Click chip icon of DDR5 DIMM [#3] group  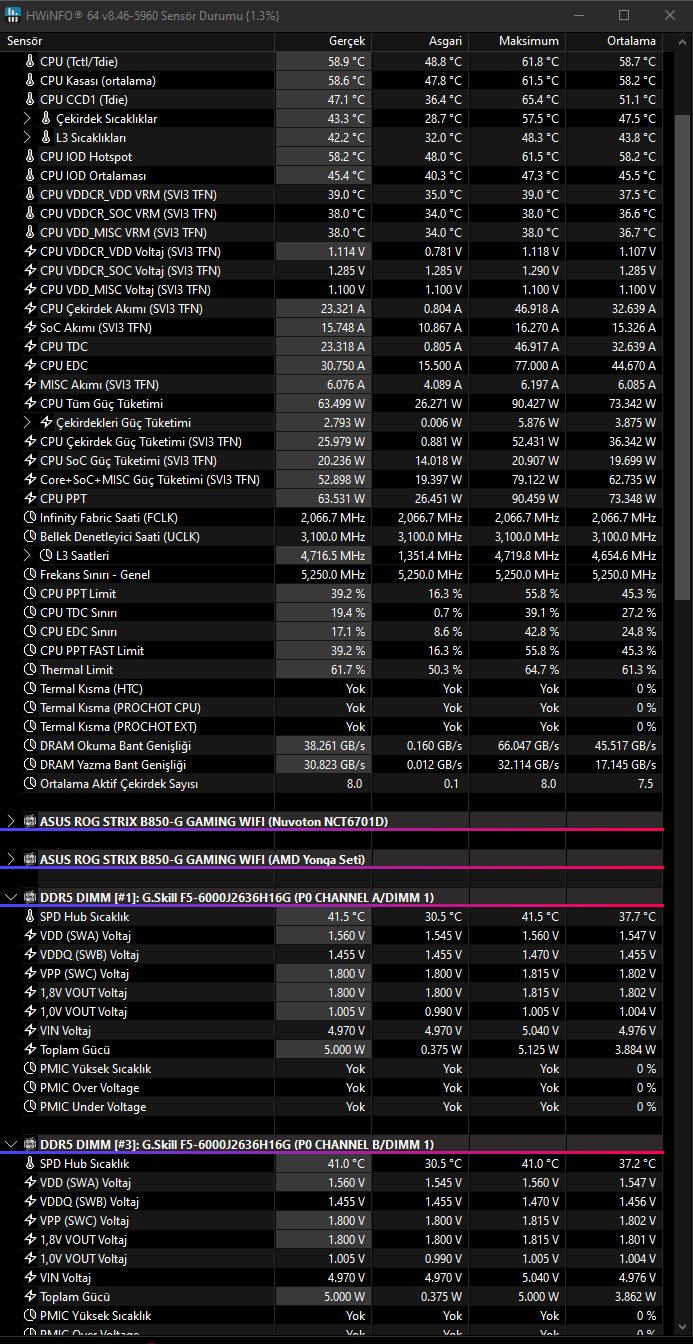click(29, 1144)
